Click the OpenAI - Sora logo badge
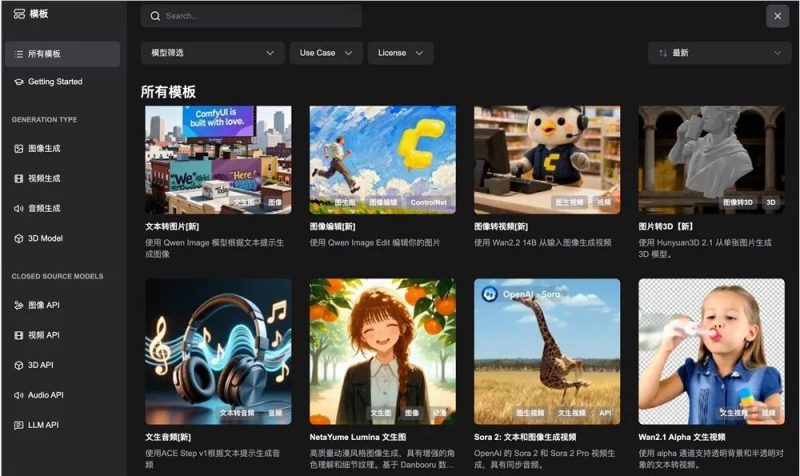 (521, 294)
